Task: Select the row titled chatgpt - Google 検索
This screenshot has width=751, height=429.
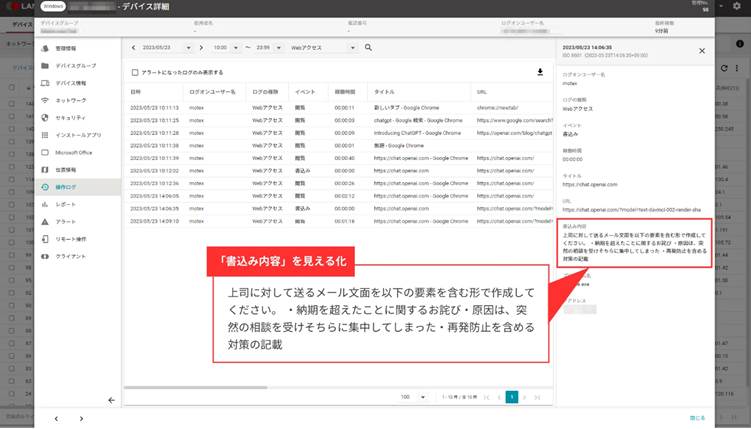Action: coord(338,120)
